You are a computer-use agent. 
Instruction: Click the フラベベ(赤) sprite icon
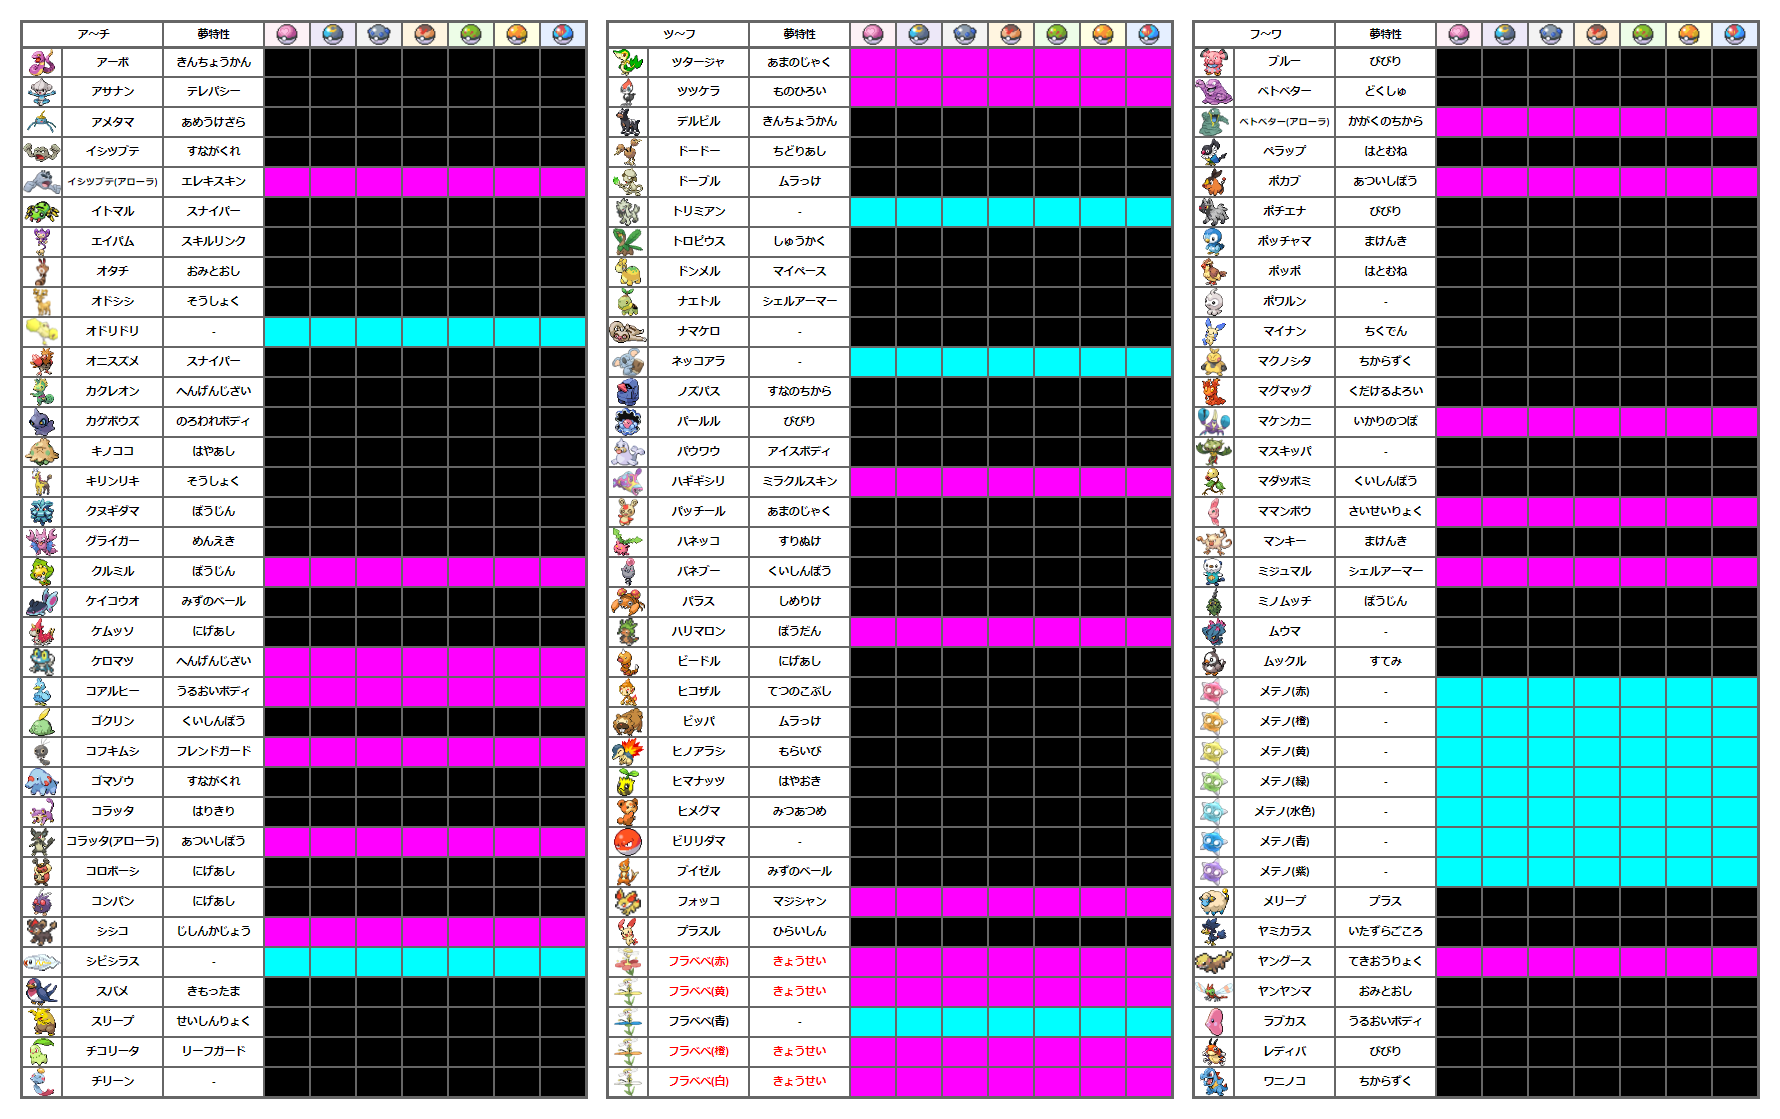(x=628, y=961)
